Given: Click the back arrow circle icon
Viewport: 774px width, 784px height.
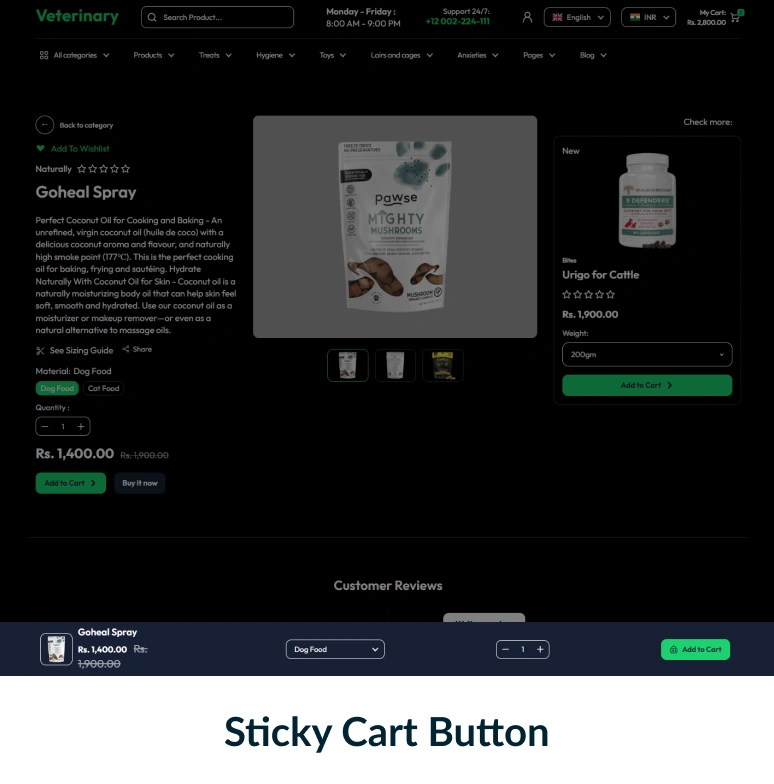Looking at the screenshot, I should tap(44, 124).
